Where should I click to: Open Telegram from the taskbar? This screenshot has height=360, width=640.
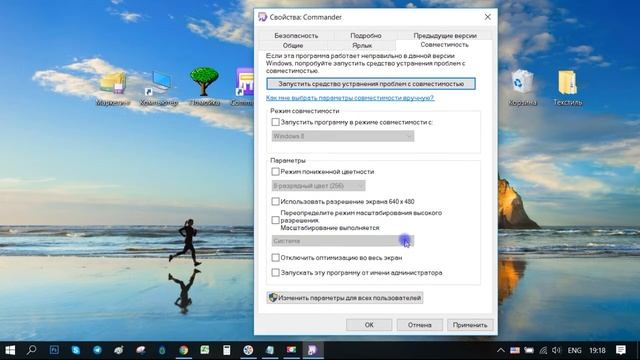[x=97, y=350]
